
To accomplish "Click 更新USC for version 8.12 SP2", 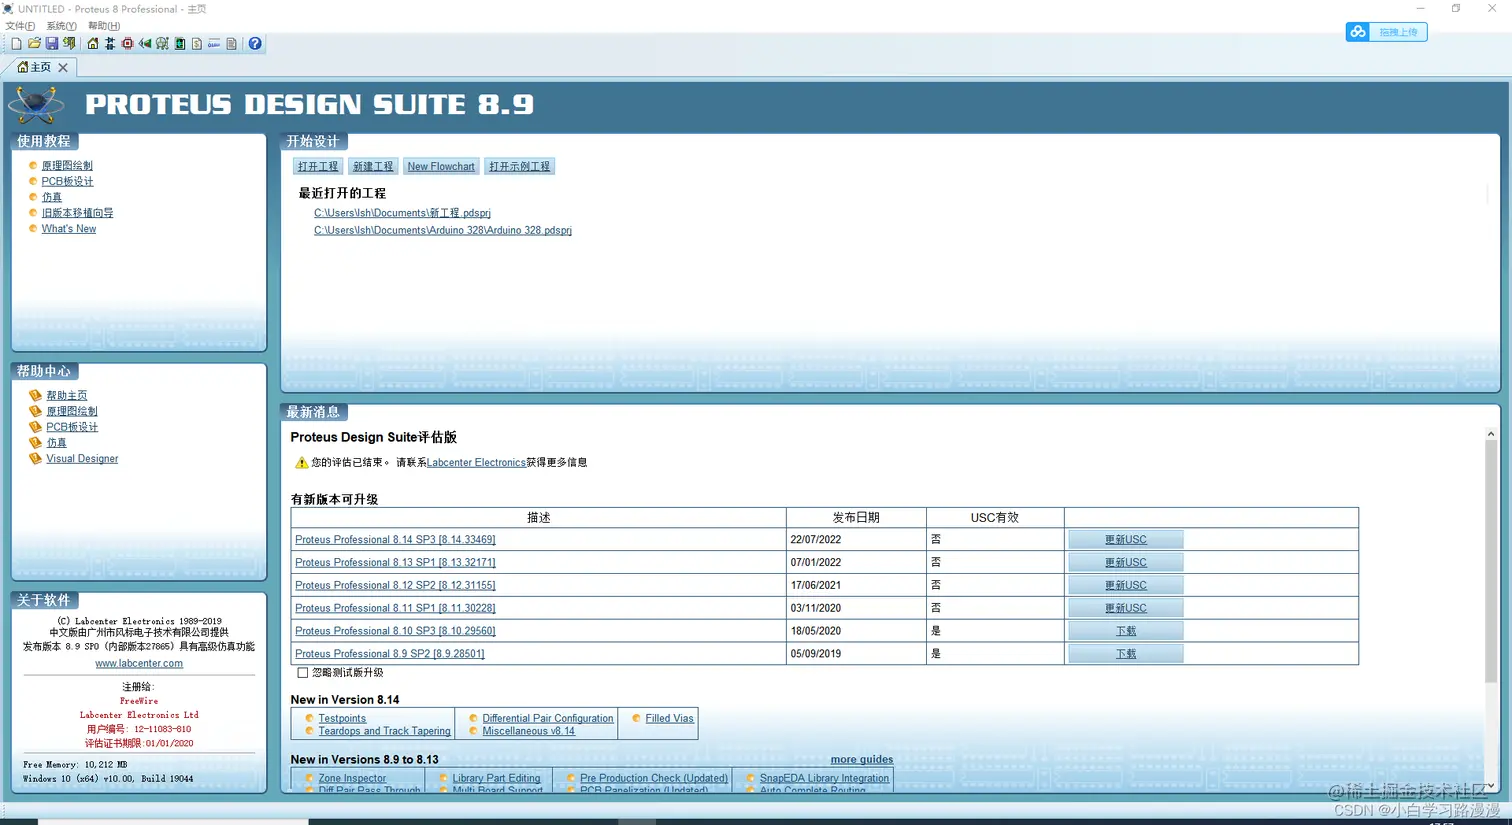I will coord(1126,586).
